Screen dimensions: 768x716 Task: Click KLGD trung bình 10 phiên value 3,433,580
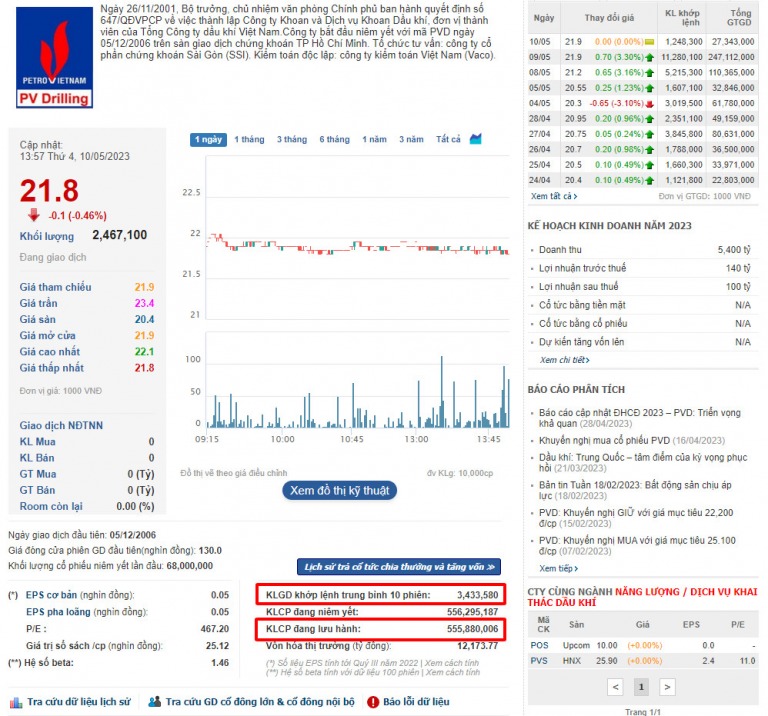tap(478, 595)
